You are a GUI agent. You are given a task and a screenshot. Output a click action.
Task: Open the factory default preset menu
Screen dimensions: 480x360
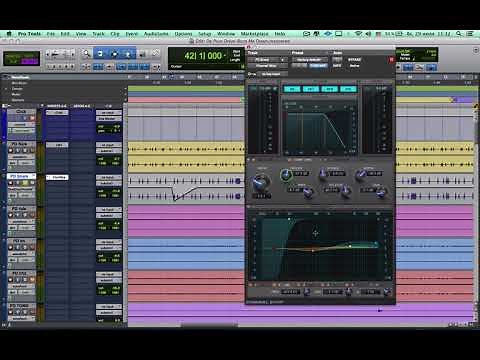point(310,60)
